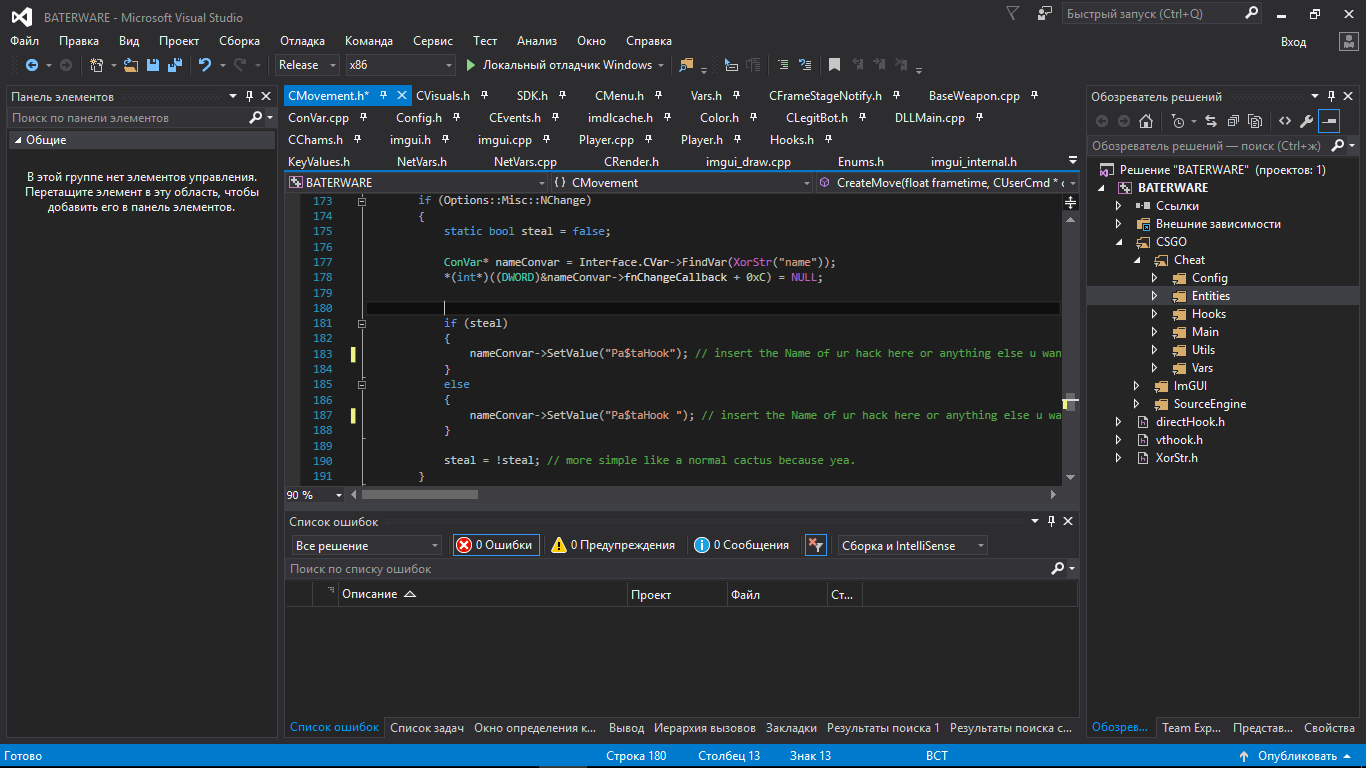This screenshot has width=1366, height=768.
Task: Click the Undo arrow icon
Action: [x=205, y=65]
